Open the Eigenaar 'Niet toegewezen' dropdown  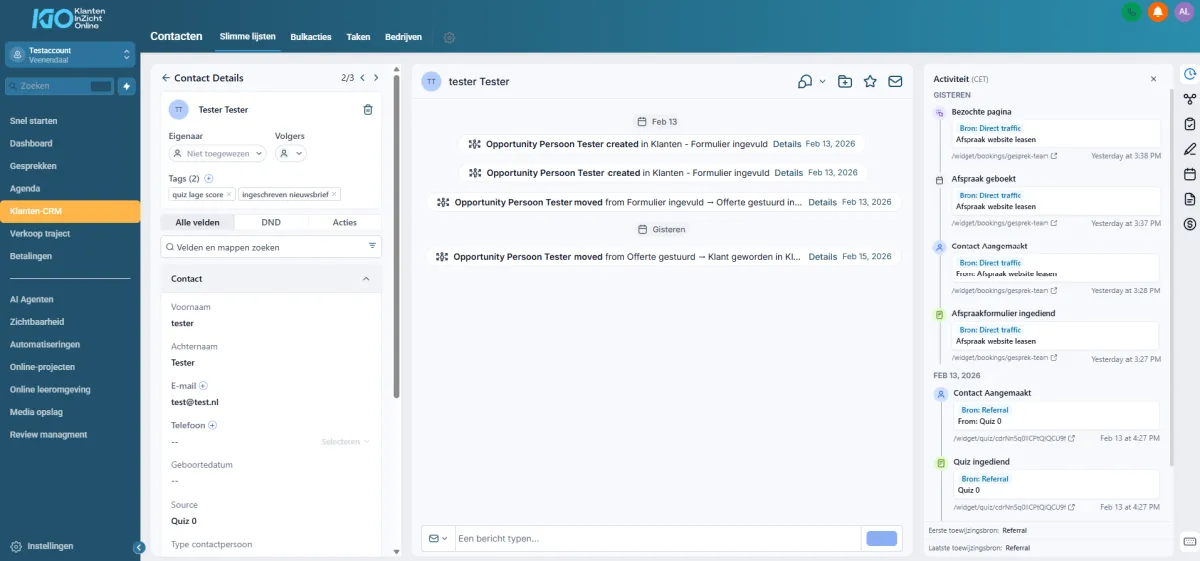click(218, 153)
